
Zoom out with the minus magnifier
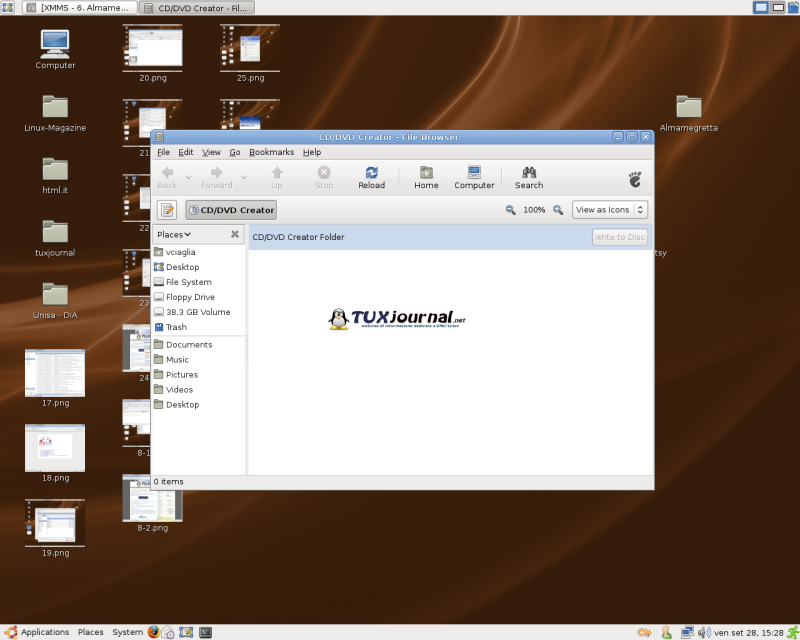click(x=510, y=210)
